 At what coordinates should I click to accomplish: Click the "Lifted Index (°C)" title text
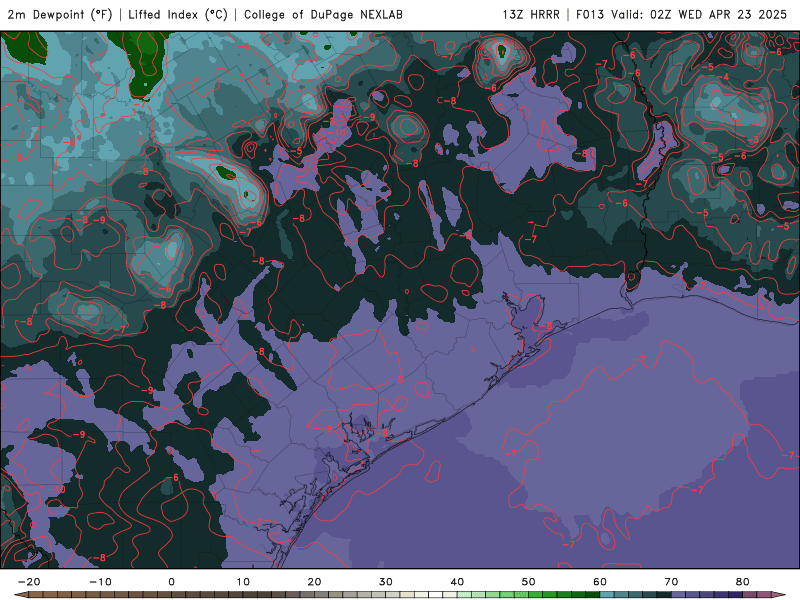coord(178,14)
